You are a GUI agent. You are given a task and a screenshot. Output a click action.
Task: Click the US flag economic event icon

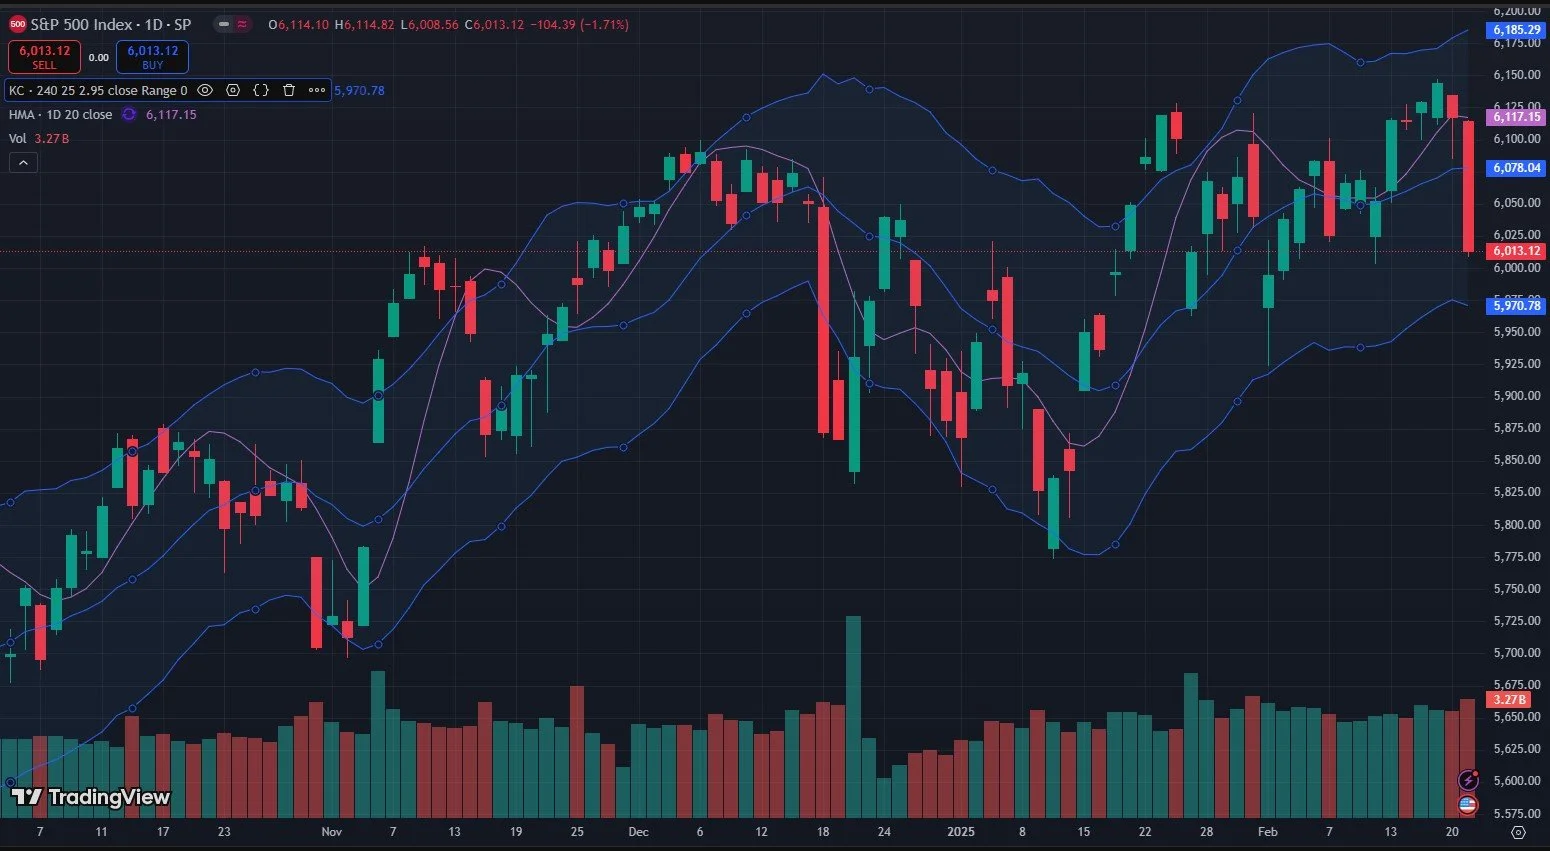(1468, 804)
